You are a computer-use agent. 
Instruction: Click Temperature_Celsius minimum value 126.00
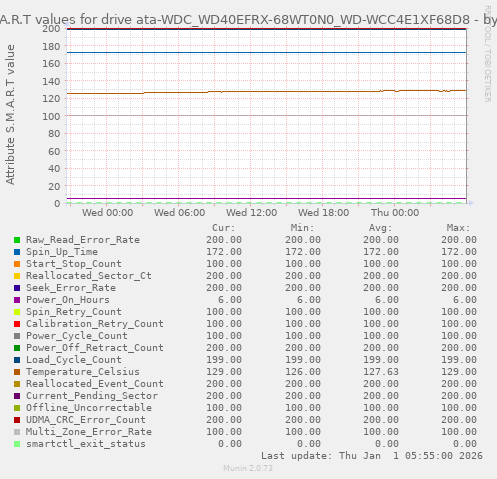tap(303, 372)
